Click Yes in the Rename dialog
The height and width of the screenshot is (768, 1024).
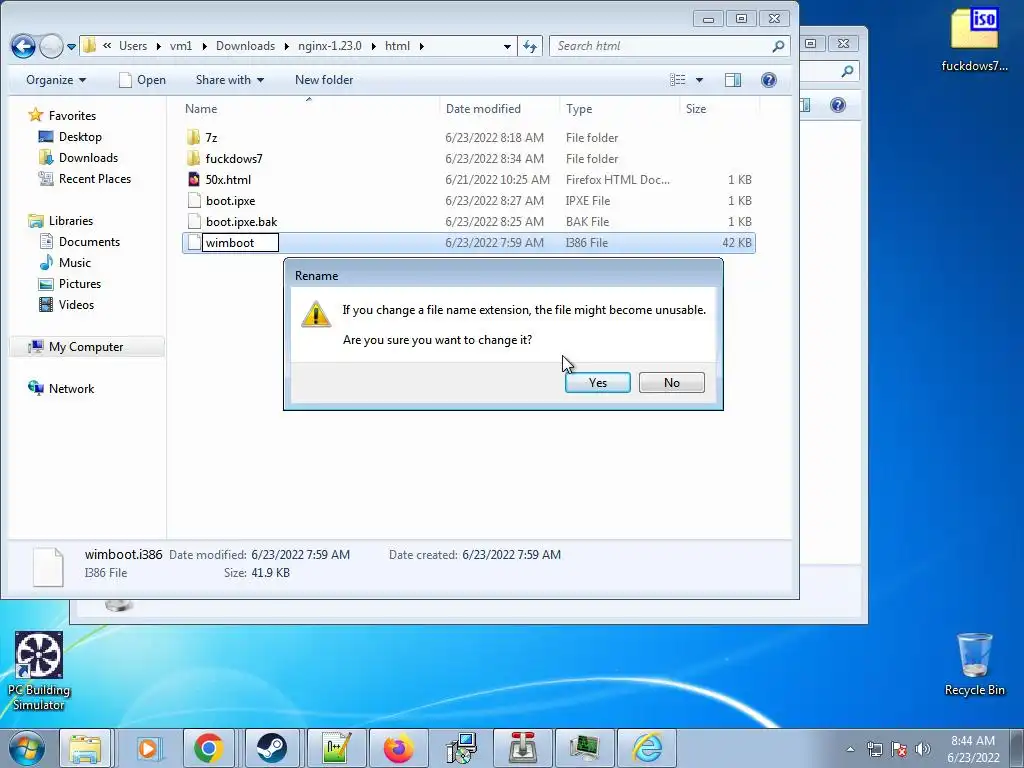(598, 383)
